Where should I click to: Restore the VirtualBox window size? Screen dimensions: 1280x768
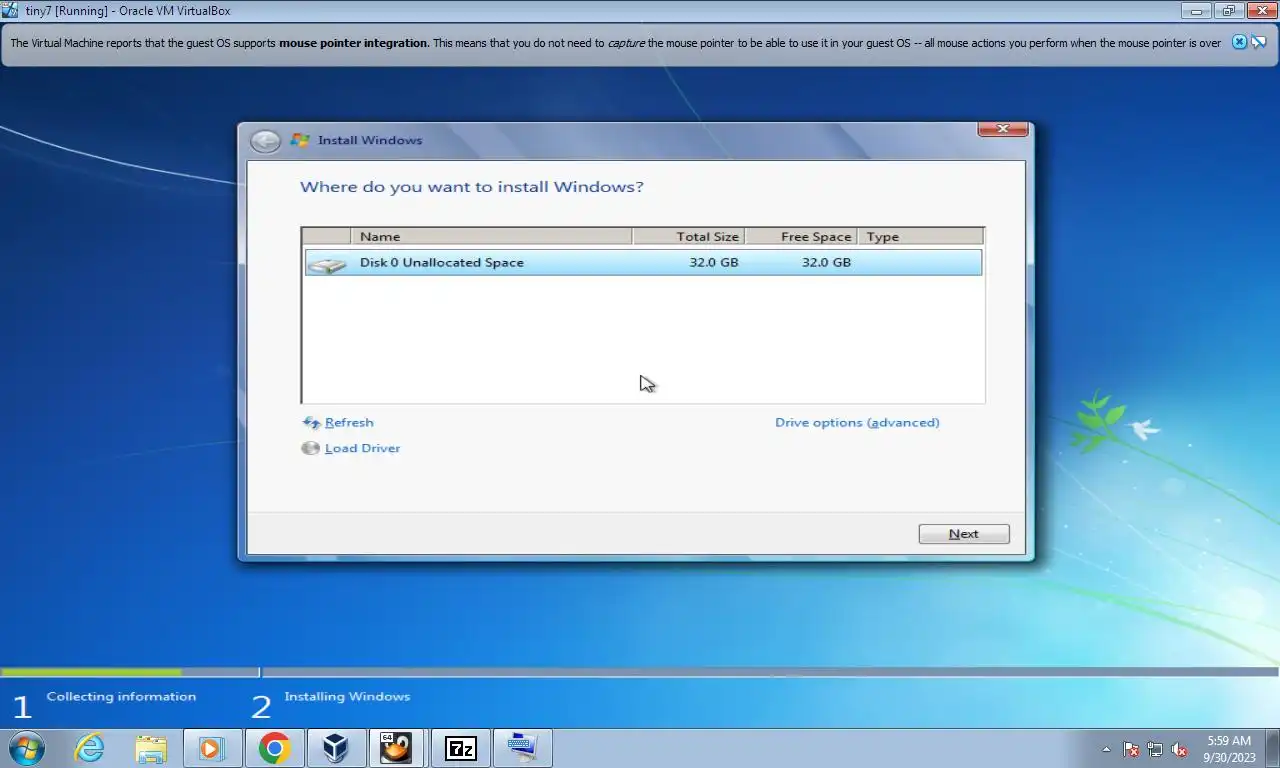[x=1229, y=11]
